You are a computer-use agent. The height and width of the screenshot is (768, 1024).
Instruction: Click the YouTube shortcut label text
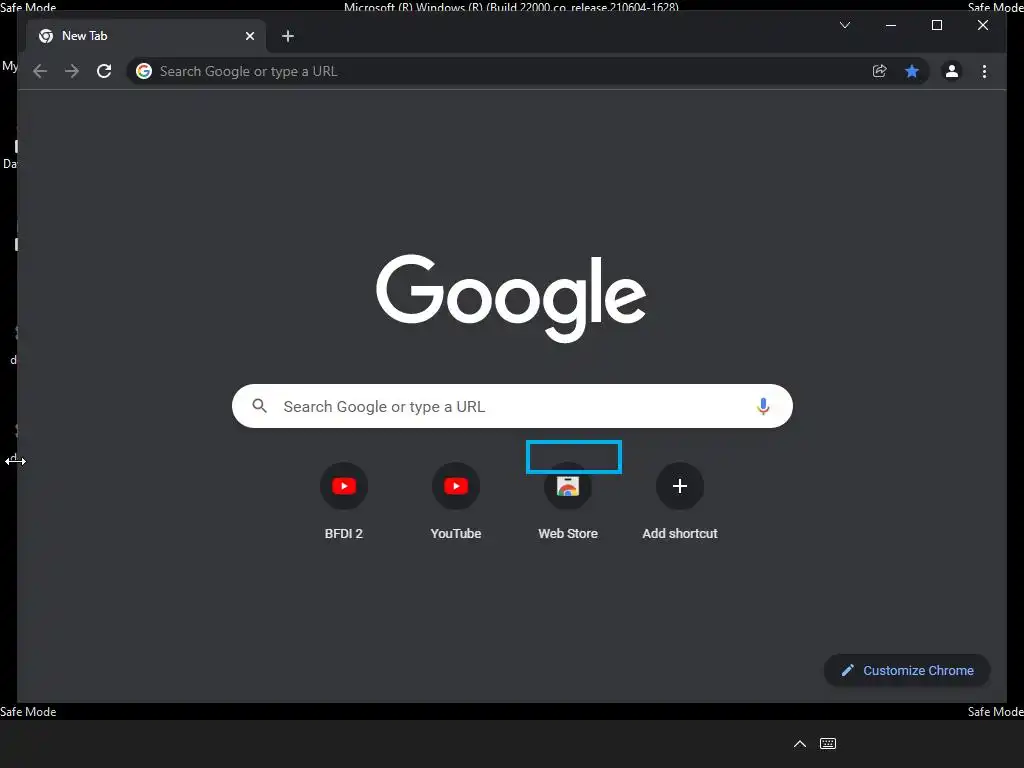[x=456, y=534]
